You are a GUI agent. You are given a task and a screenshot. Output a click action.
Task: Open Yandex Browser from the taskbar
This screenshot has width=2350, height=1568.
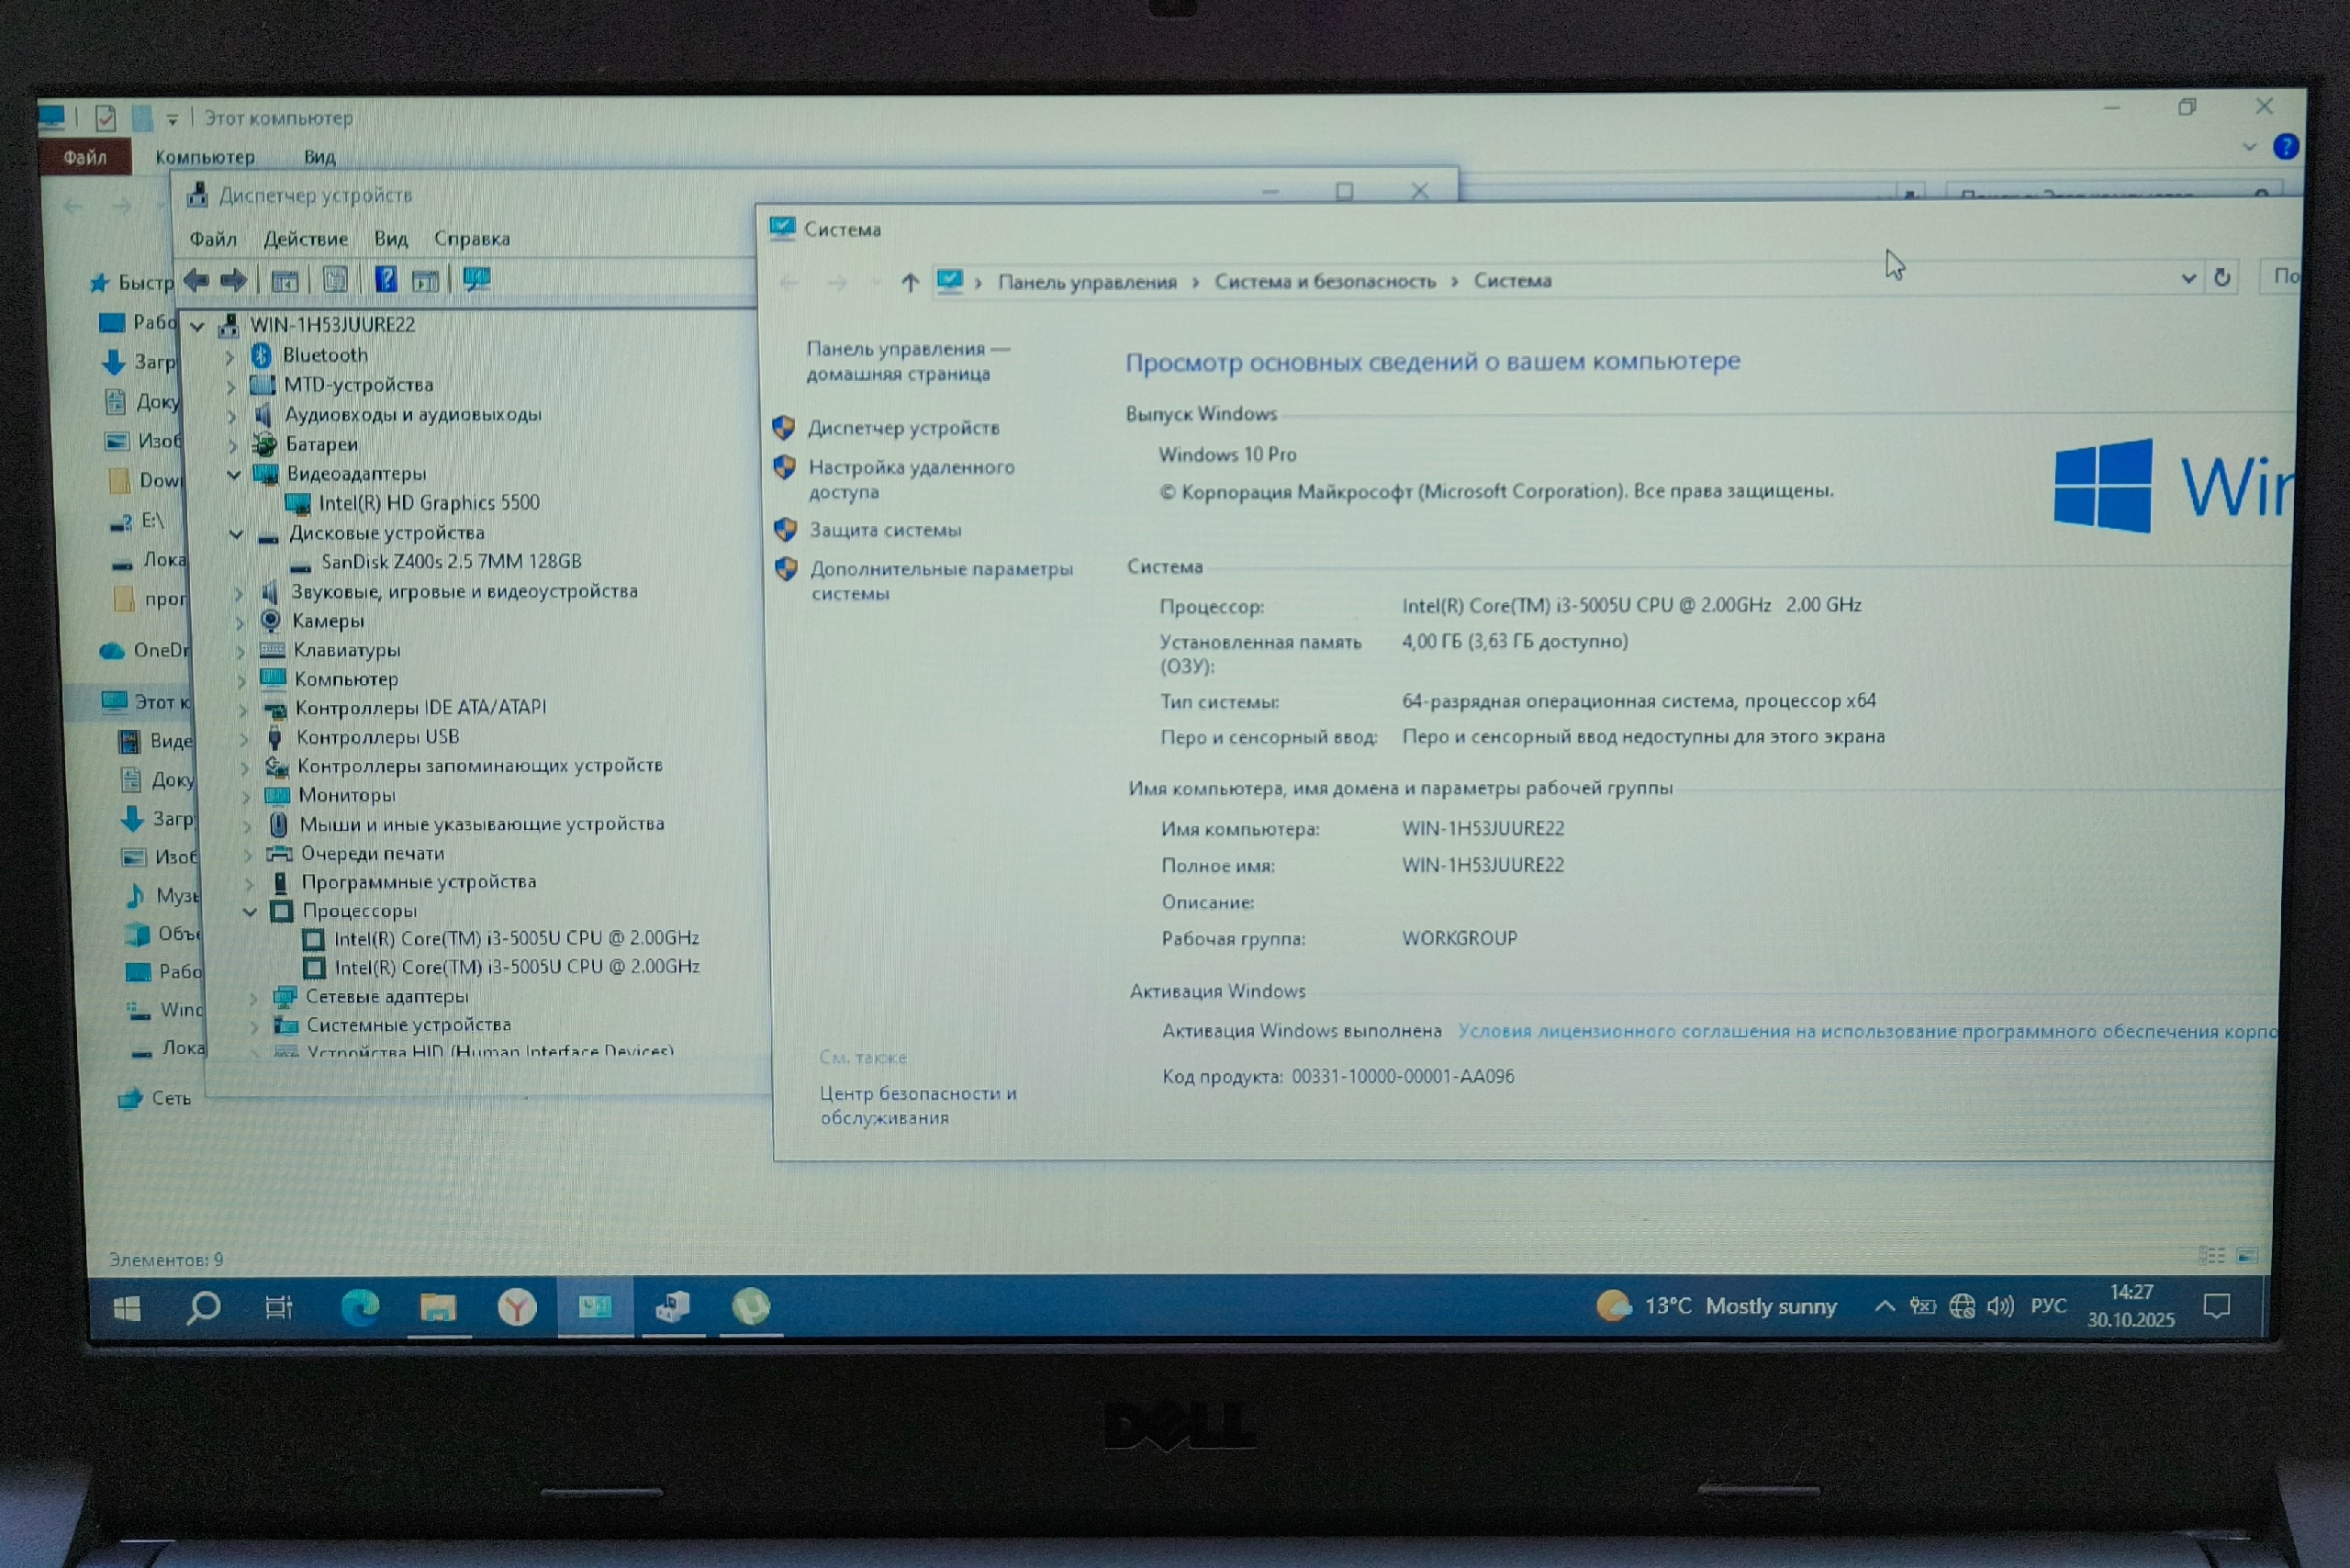click(517, 1307)
